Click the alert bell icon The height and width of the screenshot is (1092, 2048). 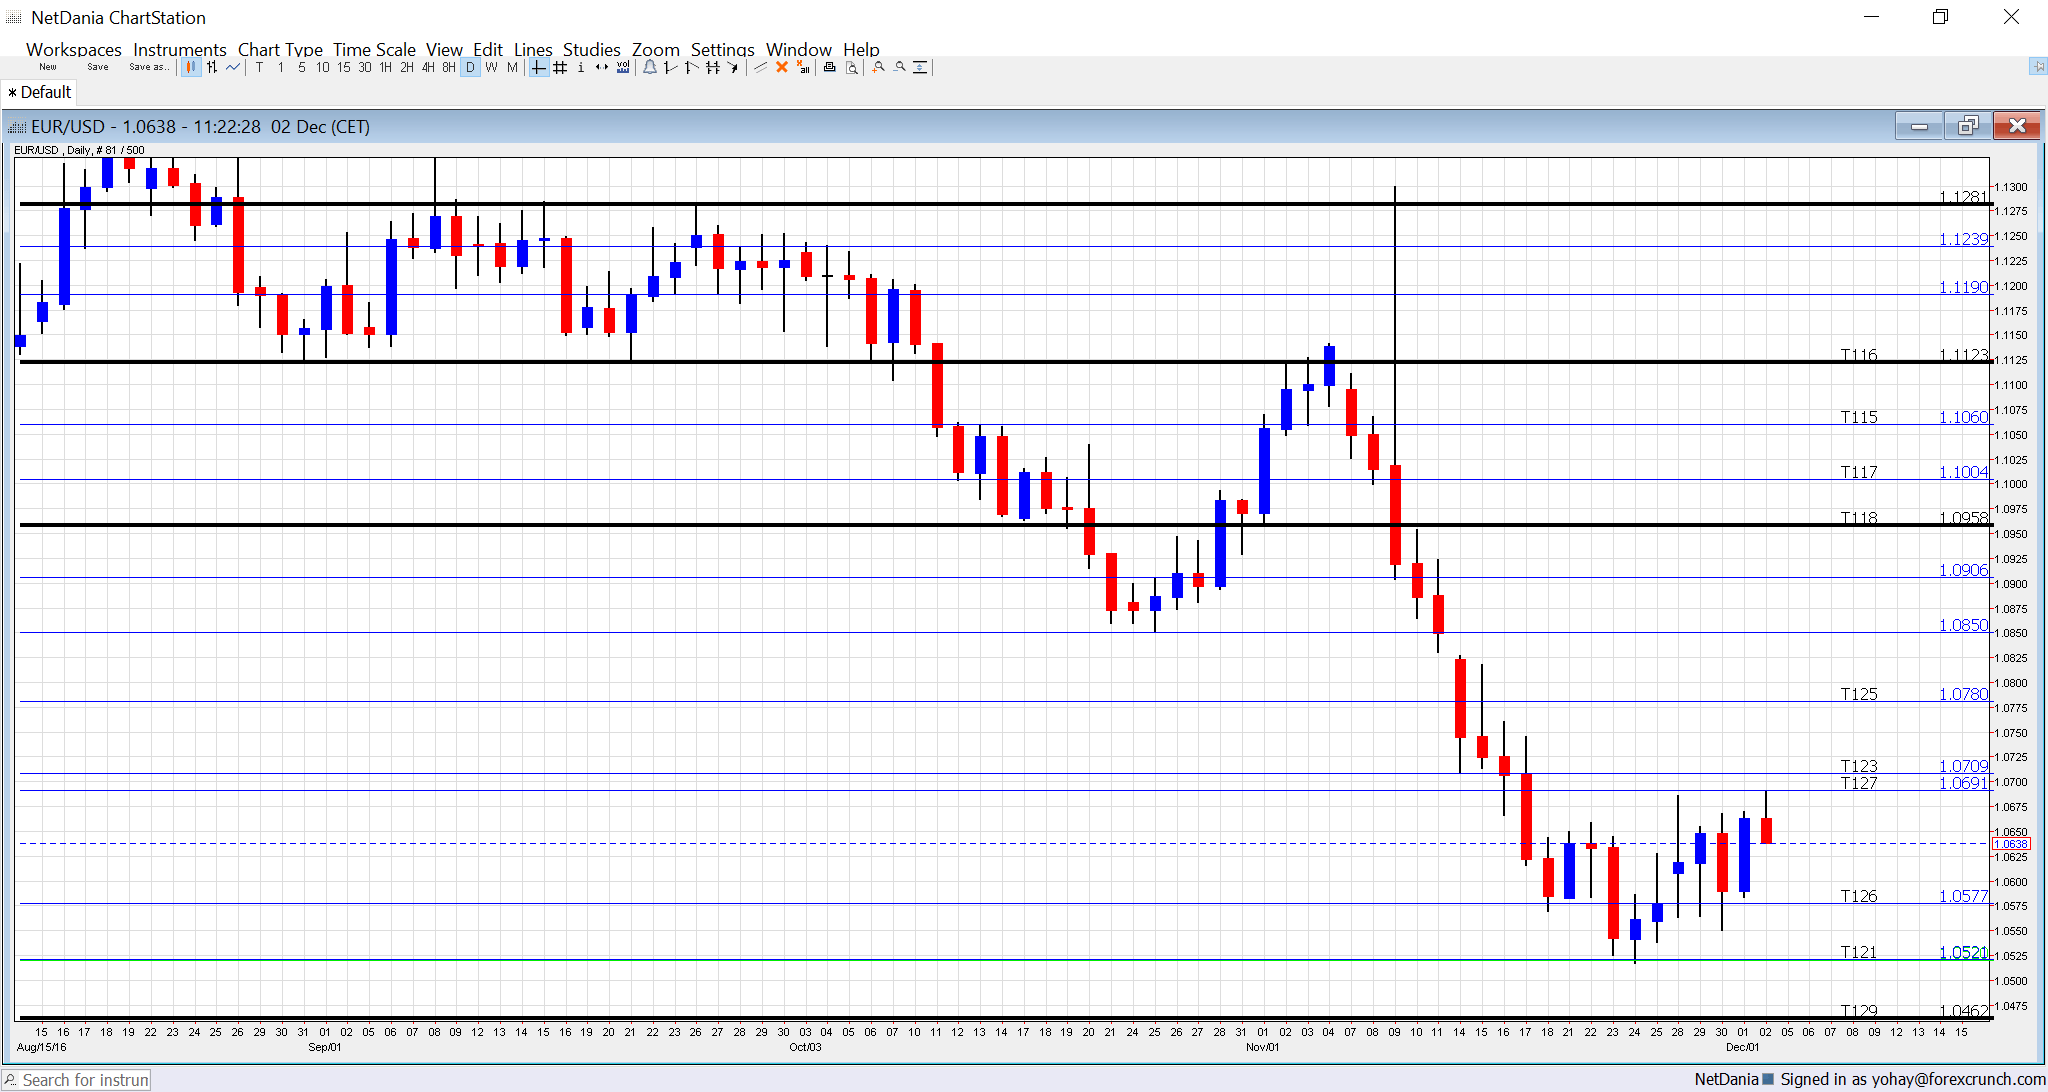(650, 67)
